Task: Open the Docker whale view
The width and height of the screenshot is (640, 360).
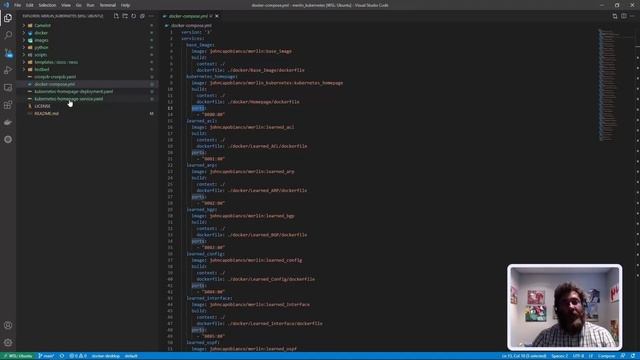Action: [8, 122]
